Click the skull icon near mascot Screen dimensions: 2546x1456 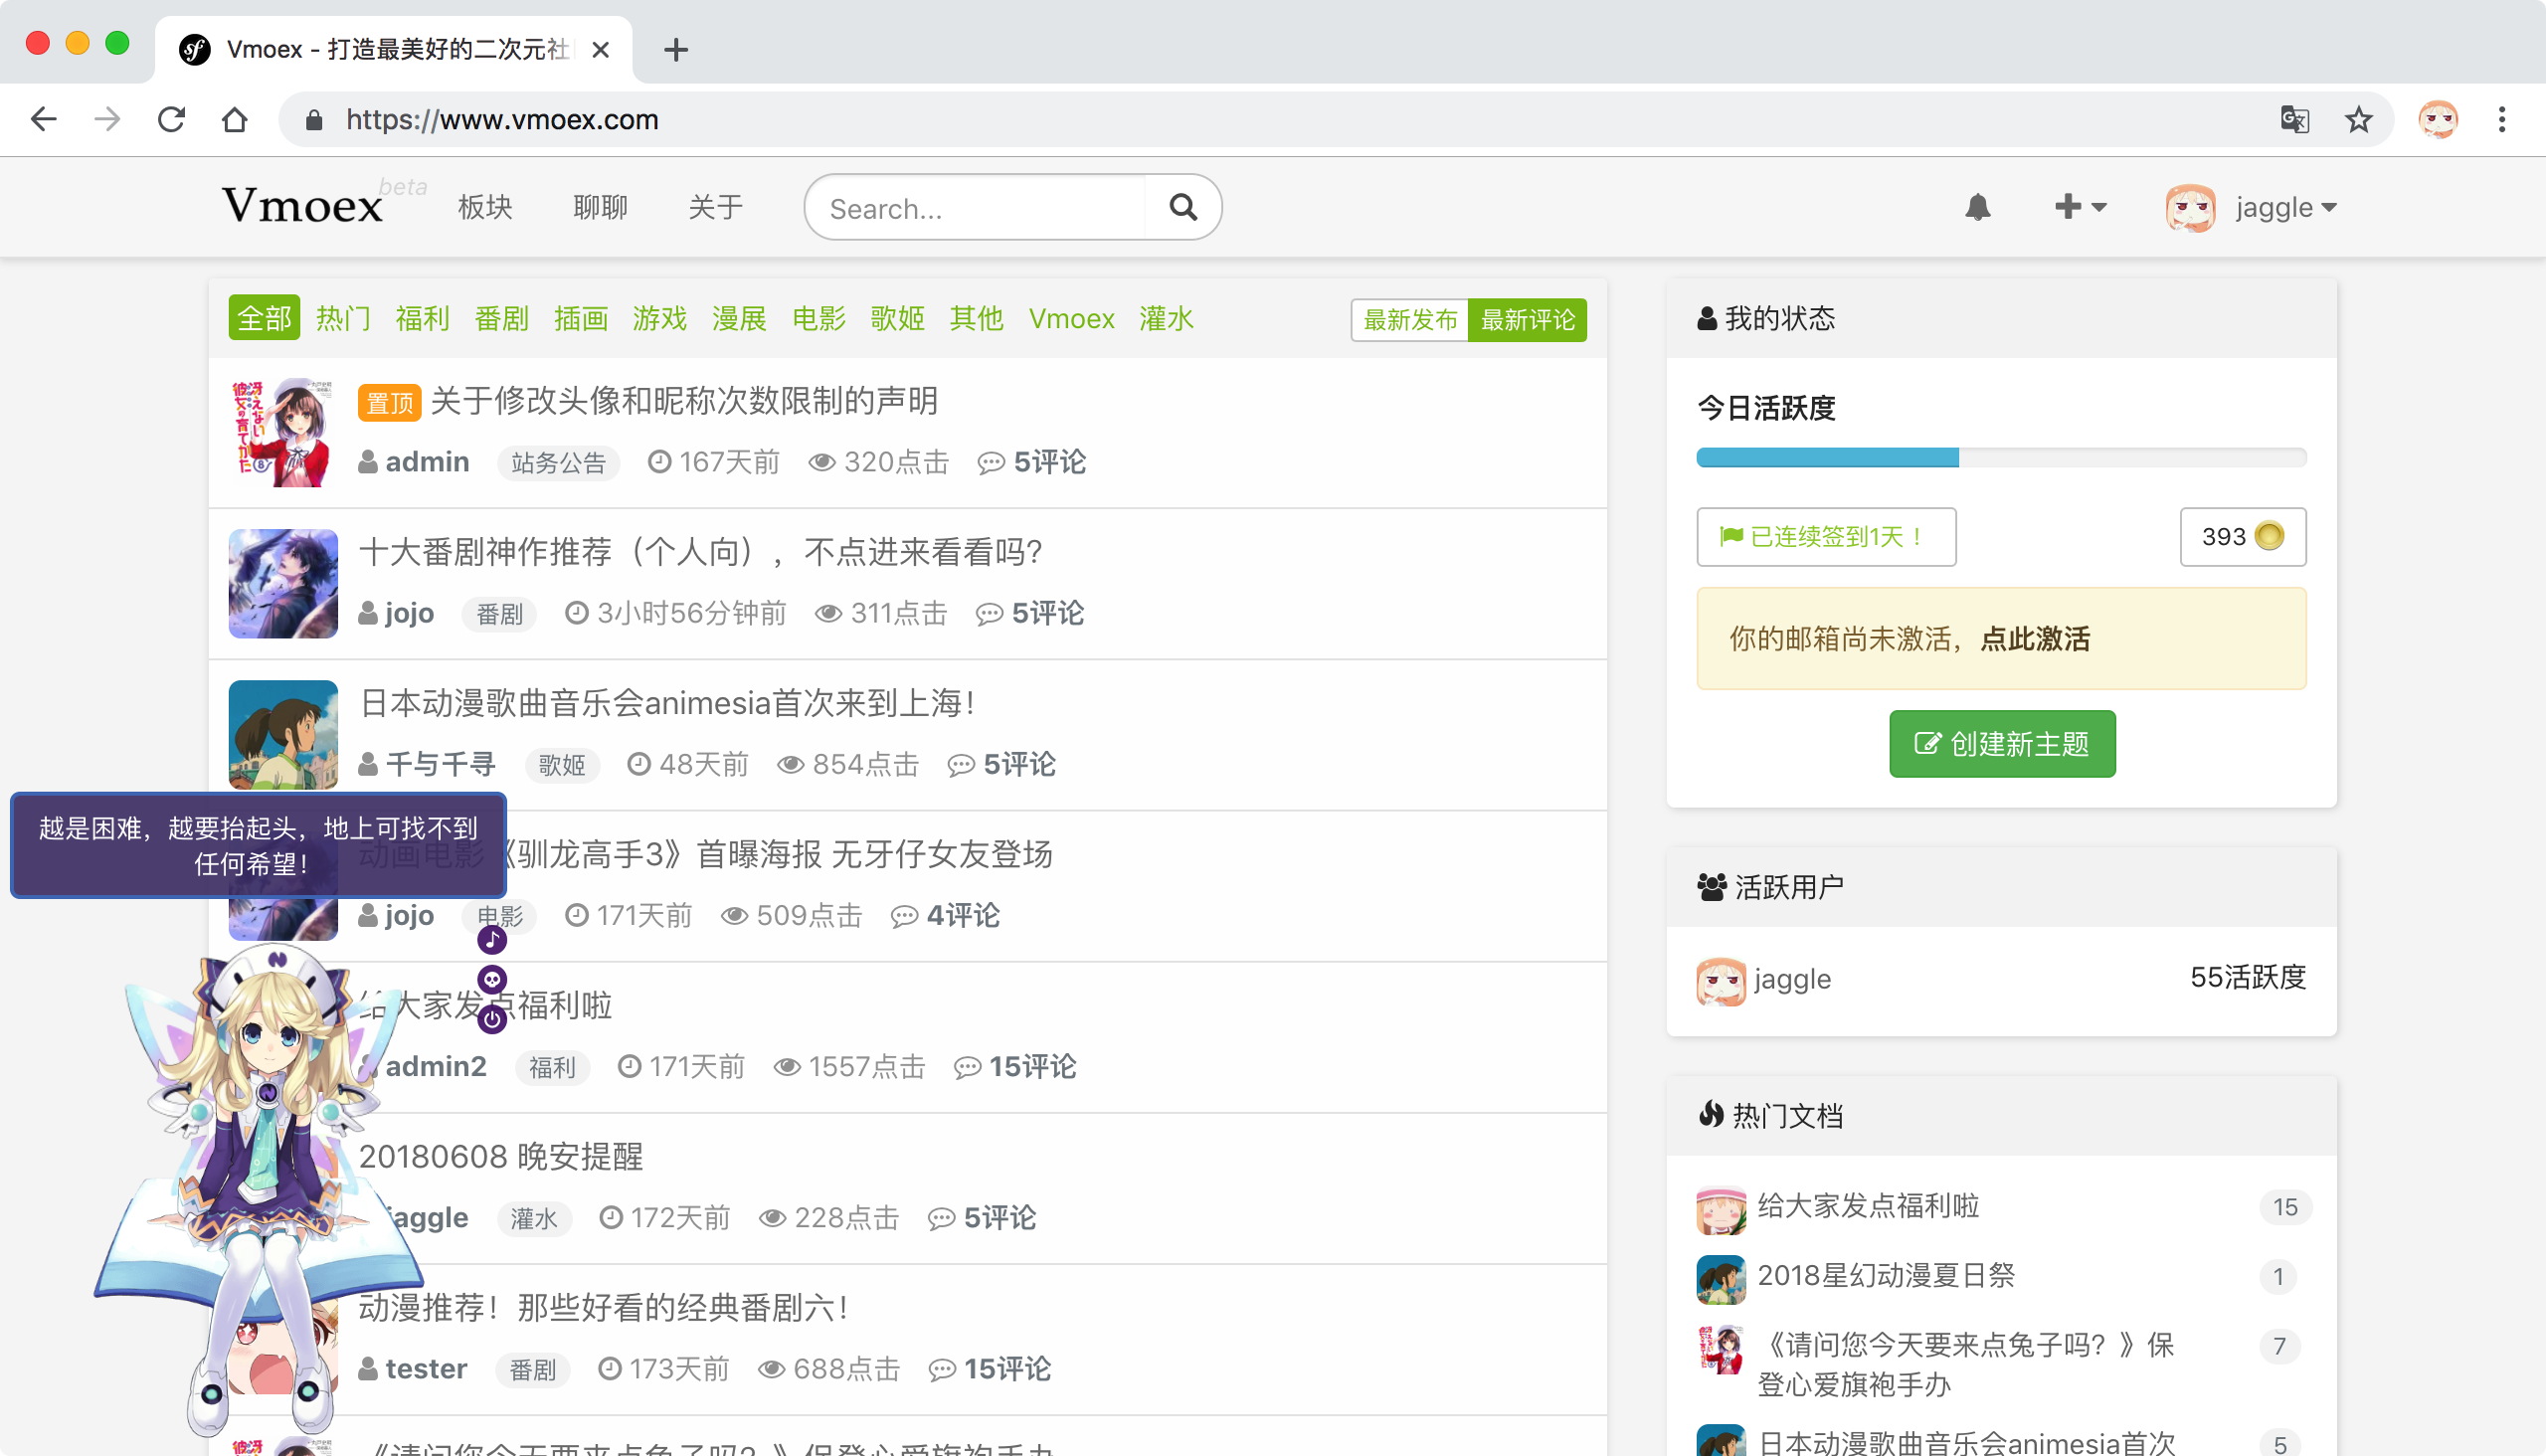point(491,979)
